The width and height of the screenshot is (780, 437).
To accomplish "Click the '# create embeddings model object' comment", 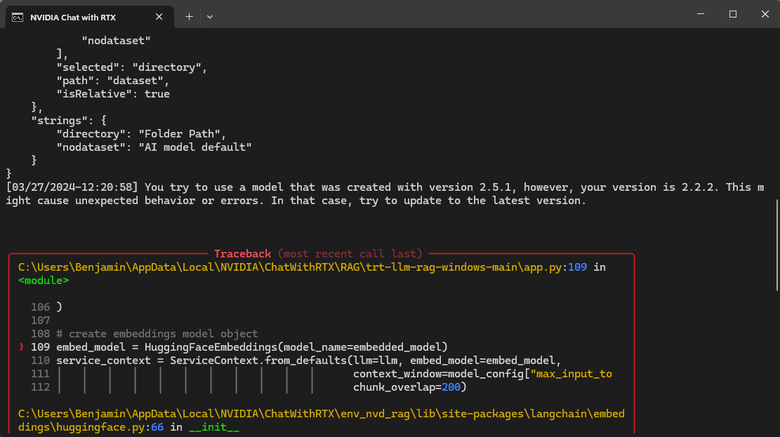I will click(157, 333).
